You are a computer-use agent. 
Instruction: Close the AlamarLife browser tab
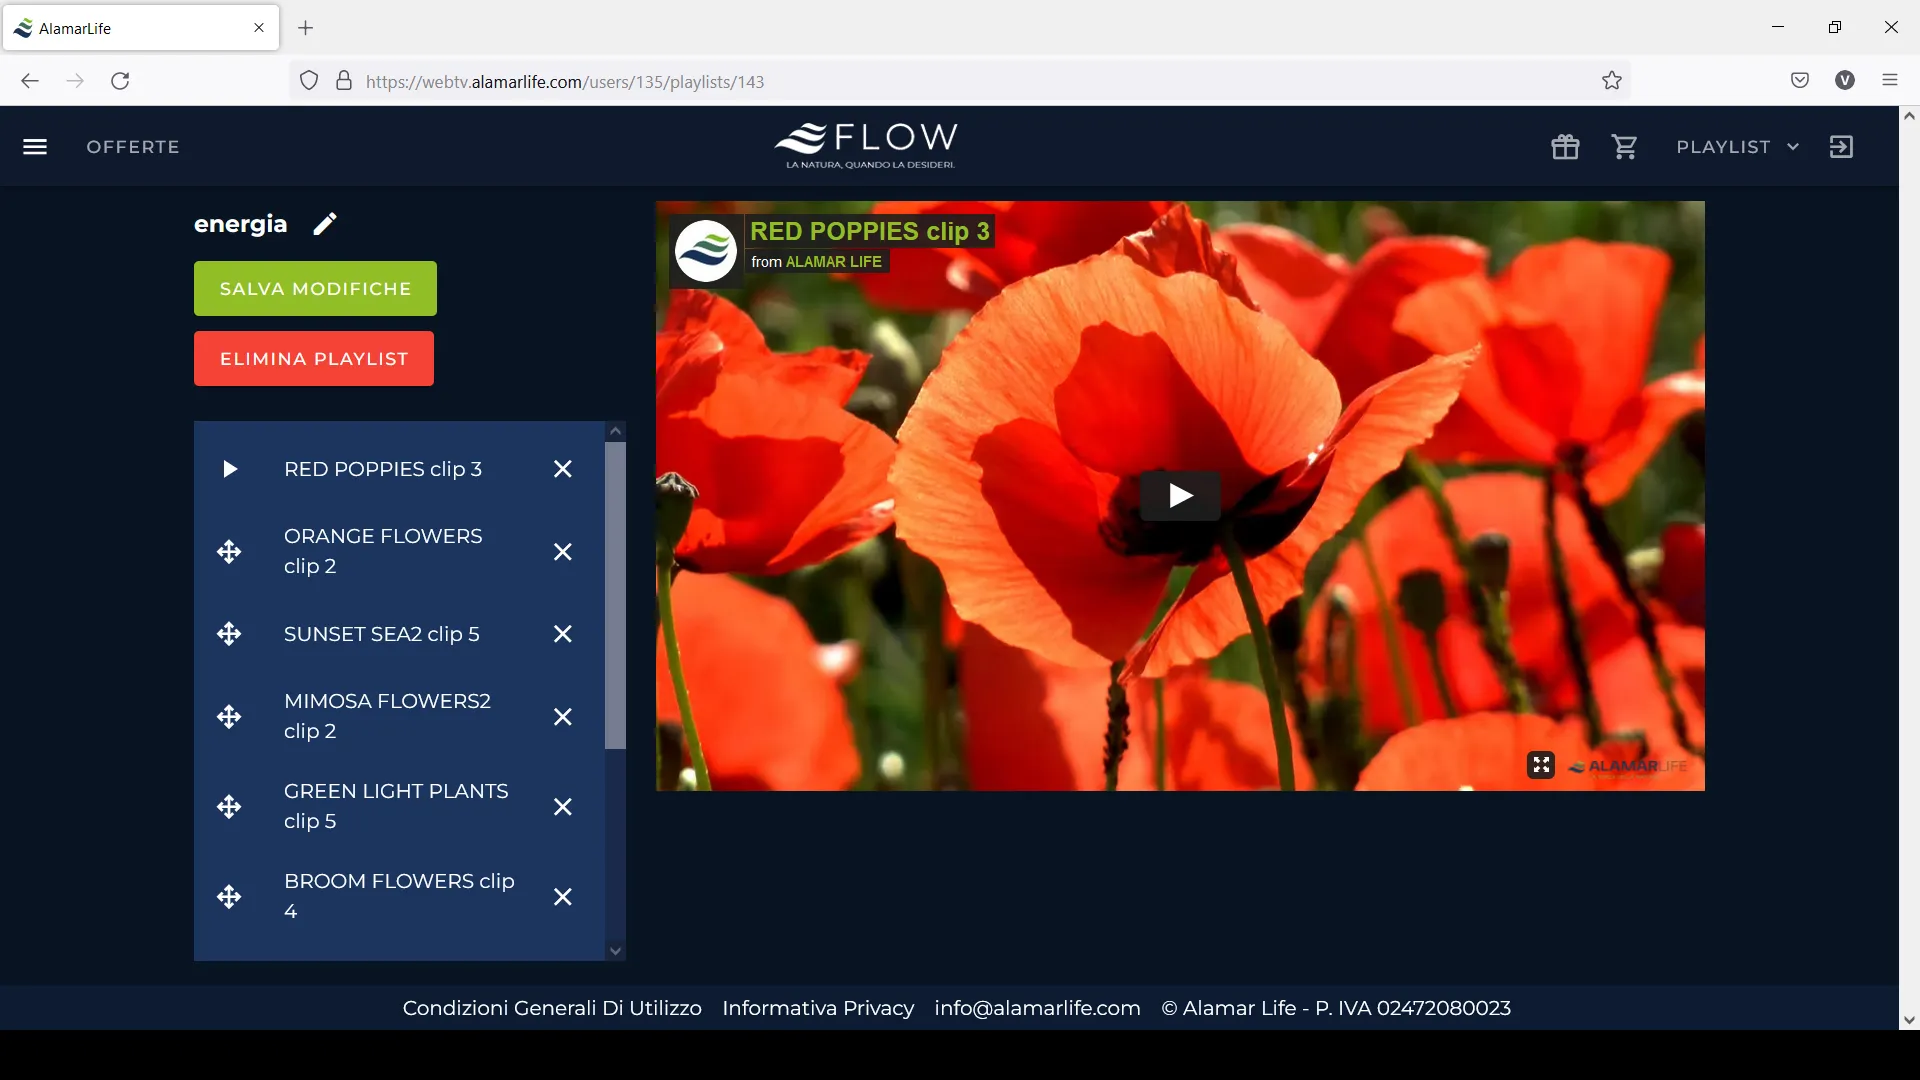(259, 28)
